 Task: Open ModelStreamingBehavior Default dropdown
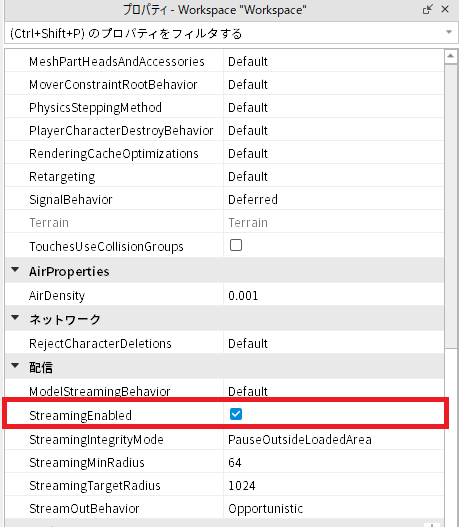click(x=334, y=391)
